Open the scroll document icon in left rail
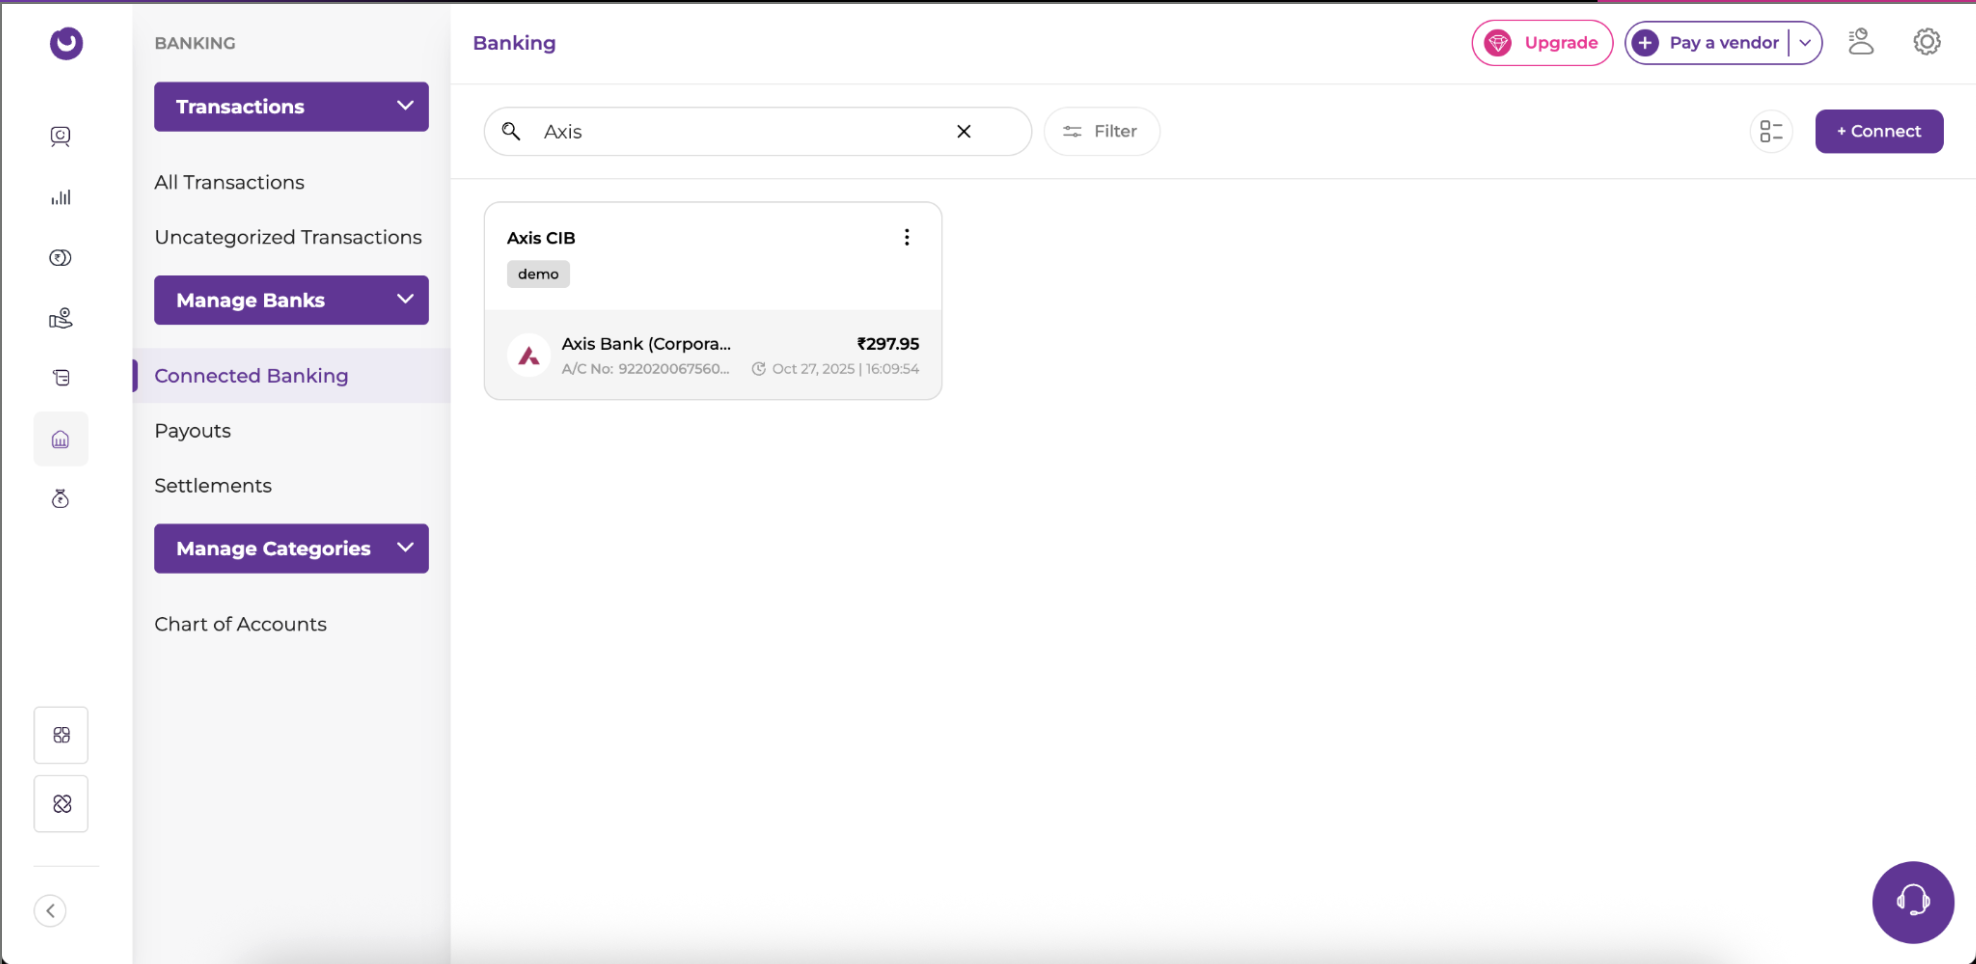Image resolution: width=1976 pixels, height=964 pixels. click(61, 378)
